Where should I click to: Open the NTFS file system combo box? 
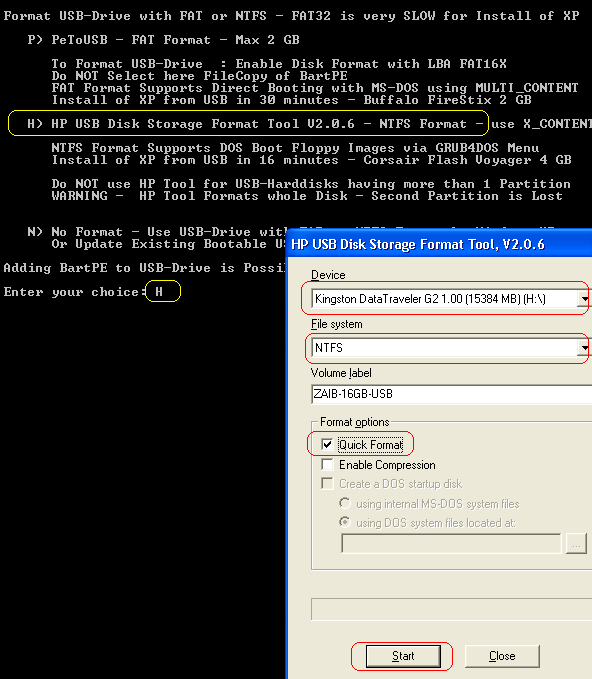(x=450, y=348)
